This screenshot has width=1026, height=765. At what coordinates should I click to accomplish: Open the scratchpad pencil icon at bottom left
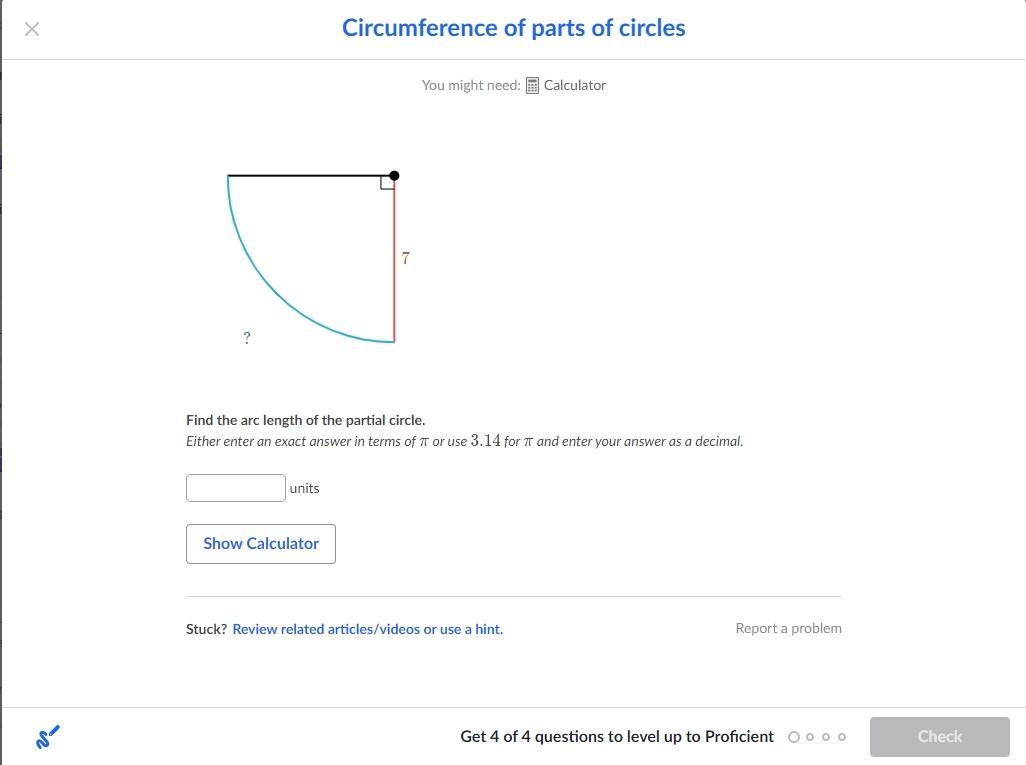coord(47,737)
